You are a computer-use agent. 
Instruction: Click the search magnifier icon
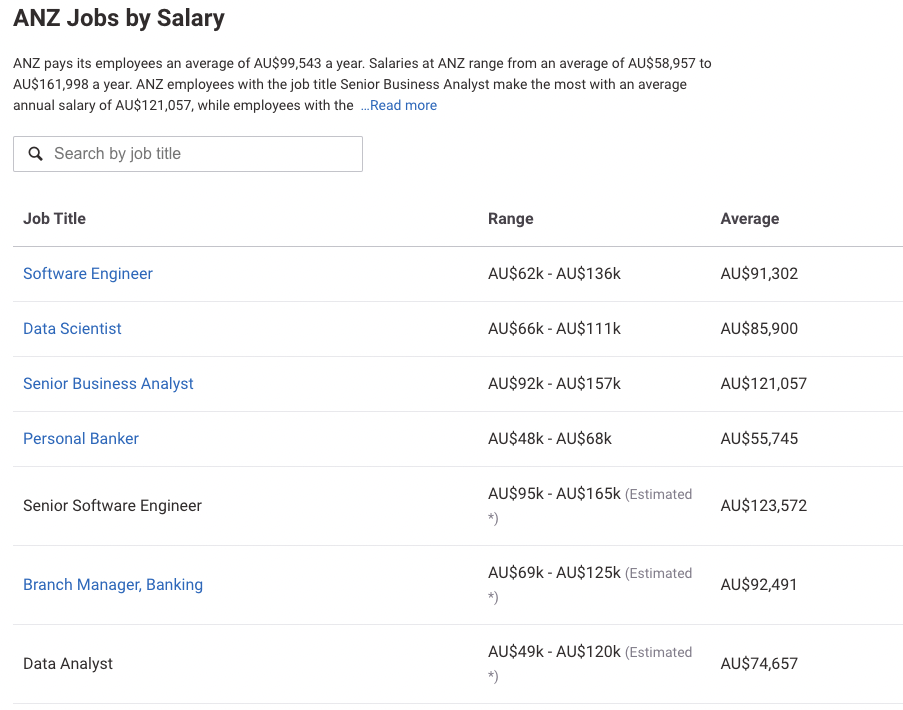(36, 154)
